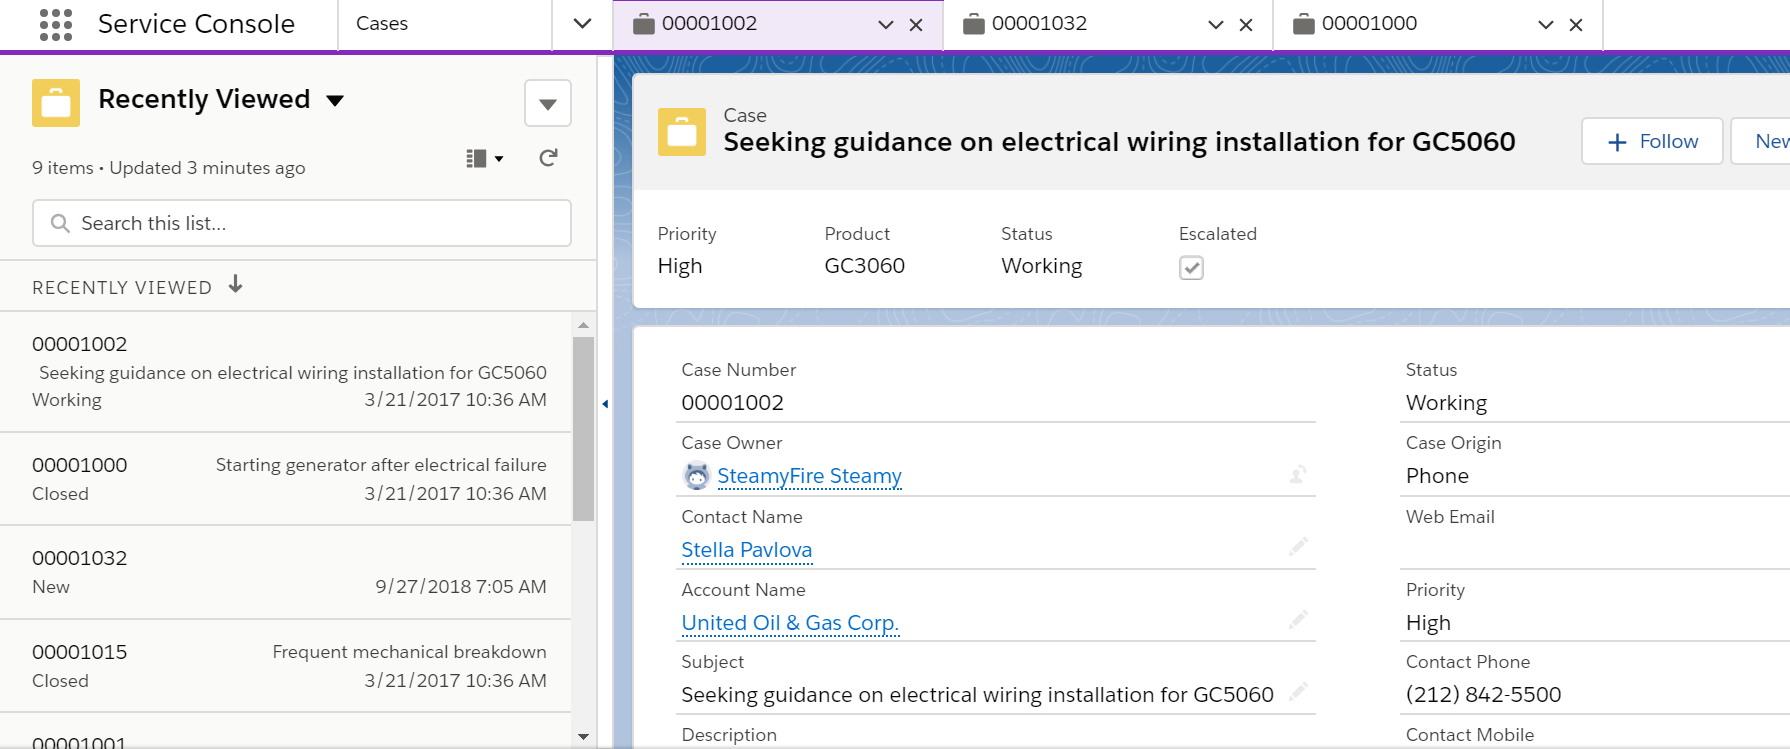
Task: Click the Case Origin Phone value
Action: (x=1437, y=476)
